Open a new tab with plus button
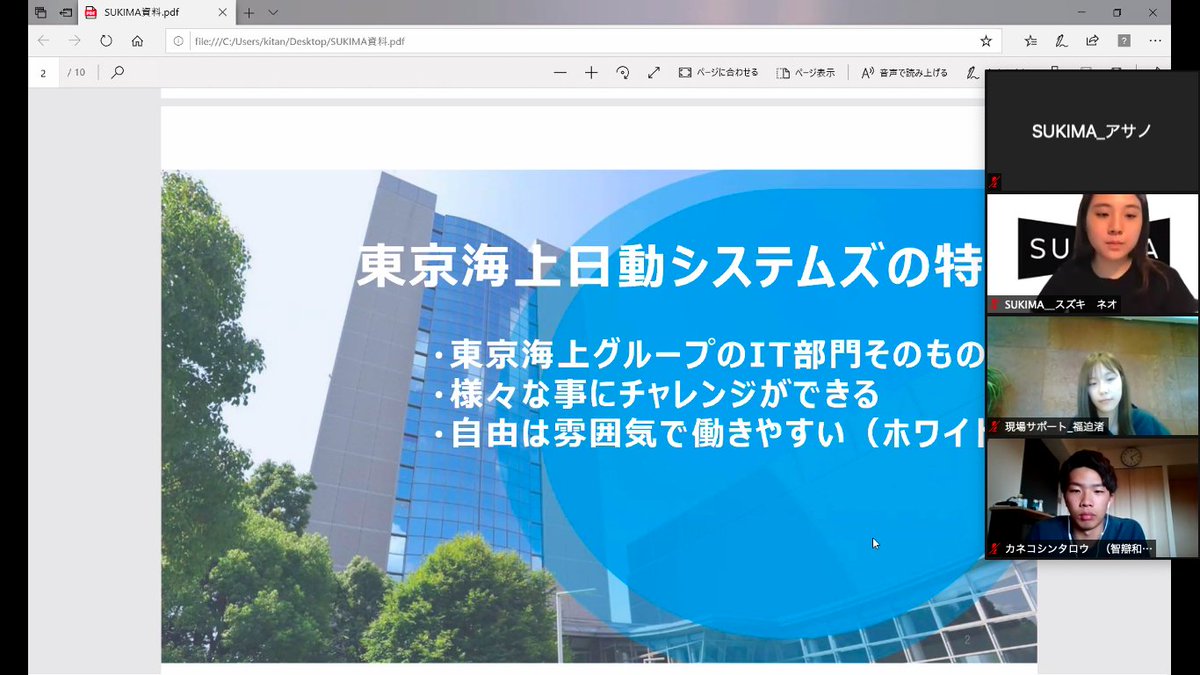1200x675 pixels. (x=249, y=13)
